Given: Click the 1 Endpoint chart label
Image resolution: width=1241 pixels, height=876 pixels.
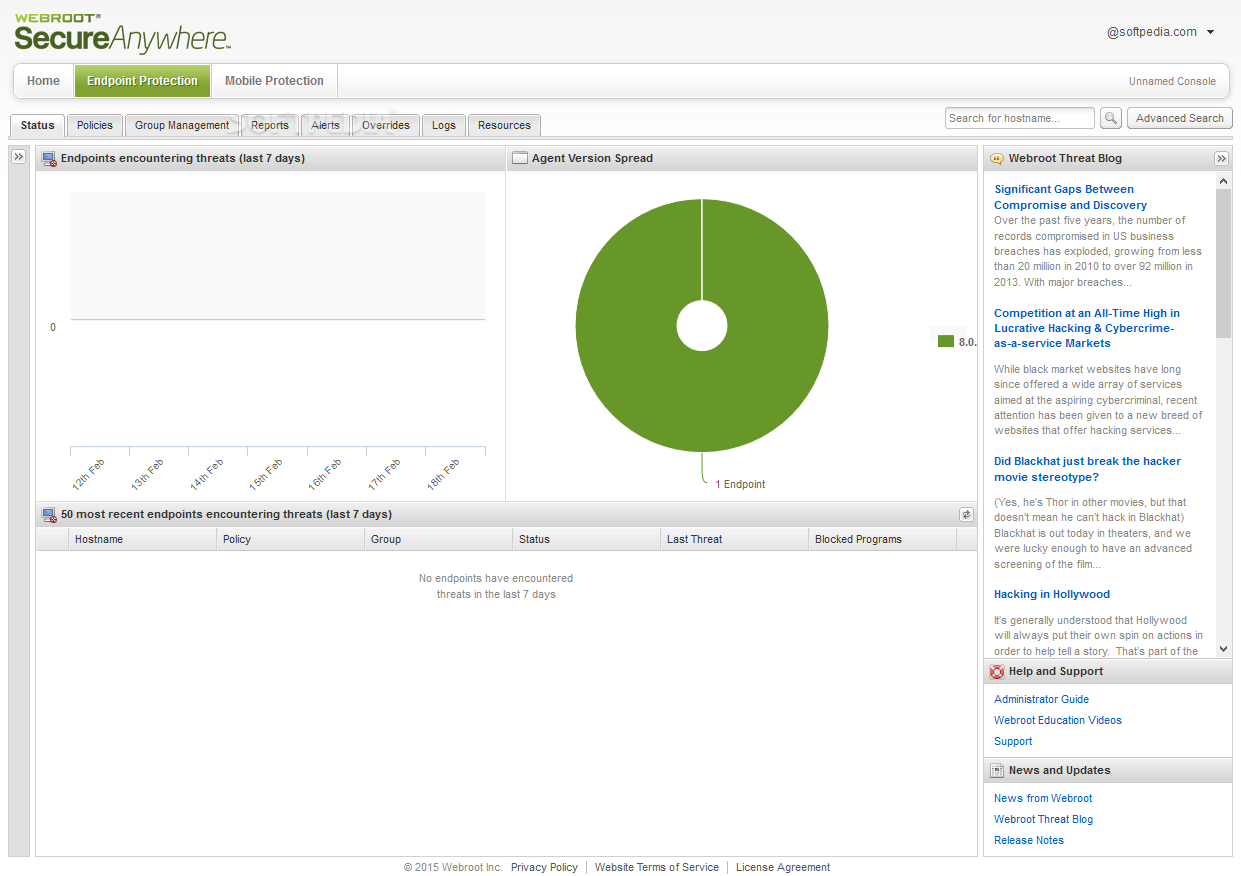Looking at the screenshot, I should click(x=740, y=484).
